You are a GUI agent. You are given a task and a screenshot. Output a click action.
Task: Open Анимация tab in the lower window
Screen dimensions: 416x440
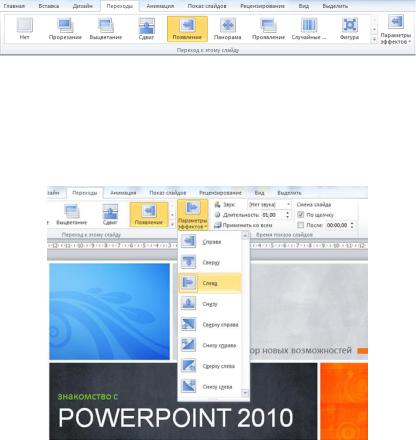[x=123, y=193]
